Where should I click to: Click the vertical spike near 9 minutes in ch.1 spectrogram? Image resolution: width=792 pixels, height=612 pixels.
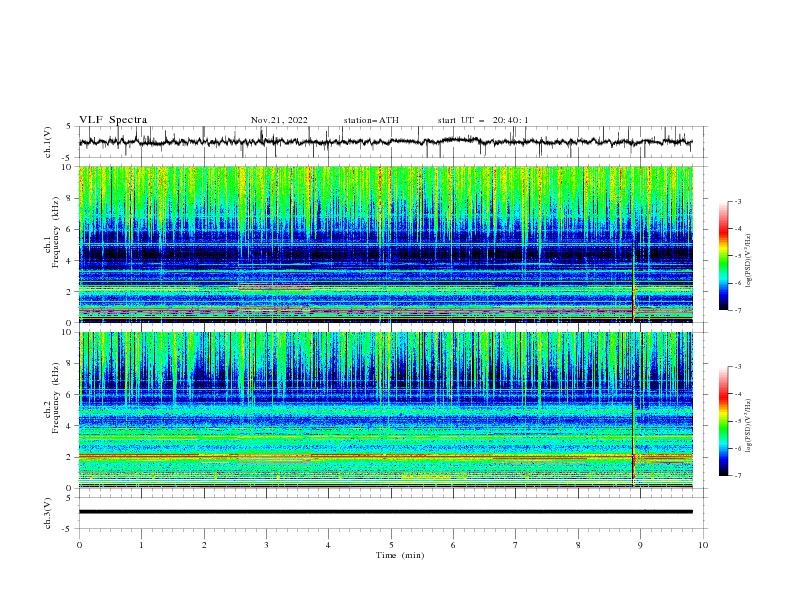pyautogui.click(x=633, y=283)
